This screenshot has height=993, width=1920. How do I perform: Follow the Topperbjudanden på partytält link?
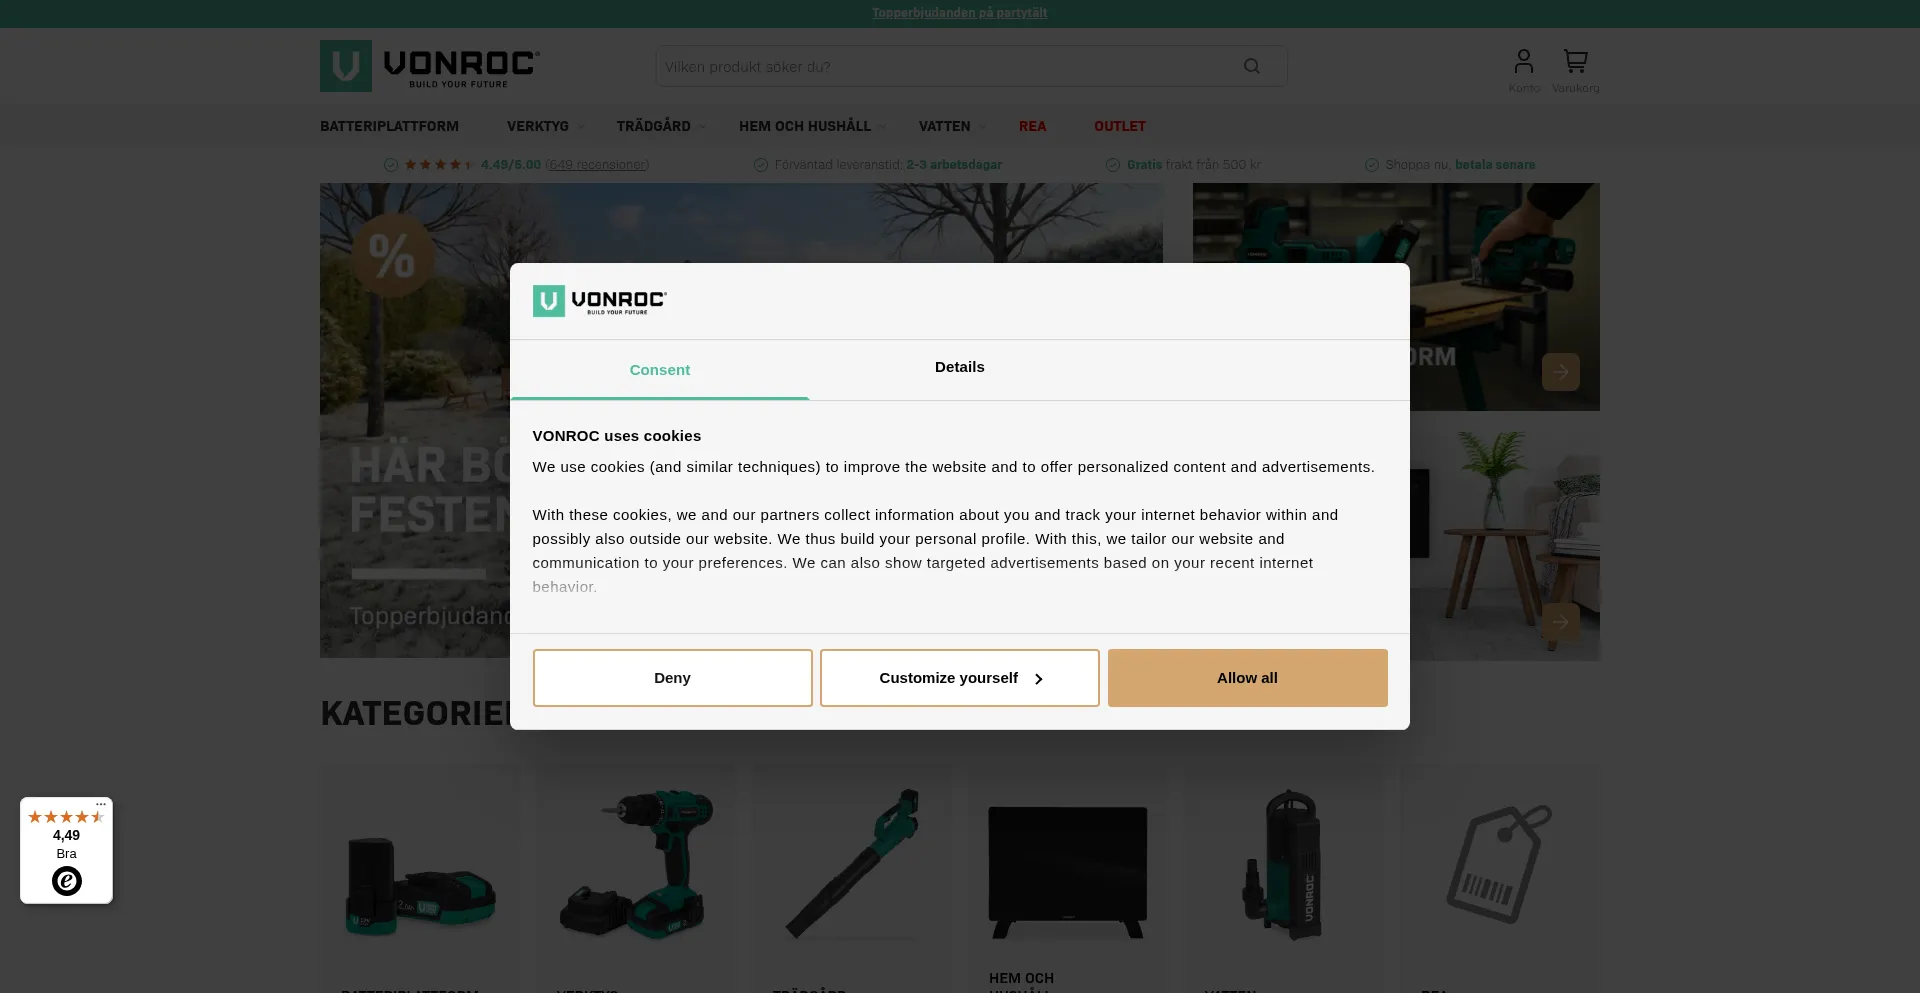coord(959,13)
